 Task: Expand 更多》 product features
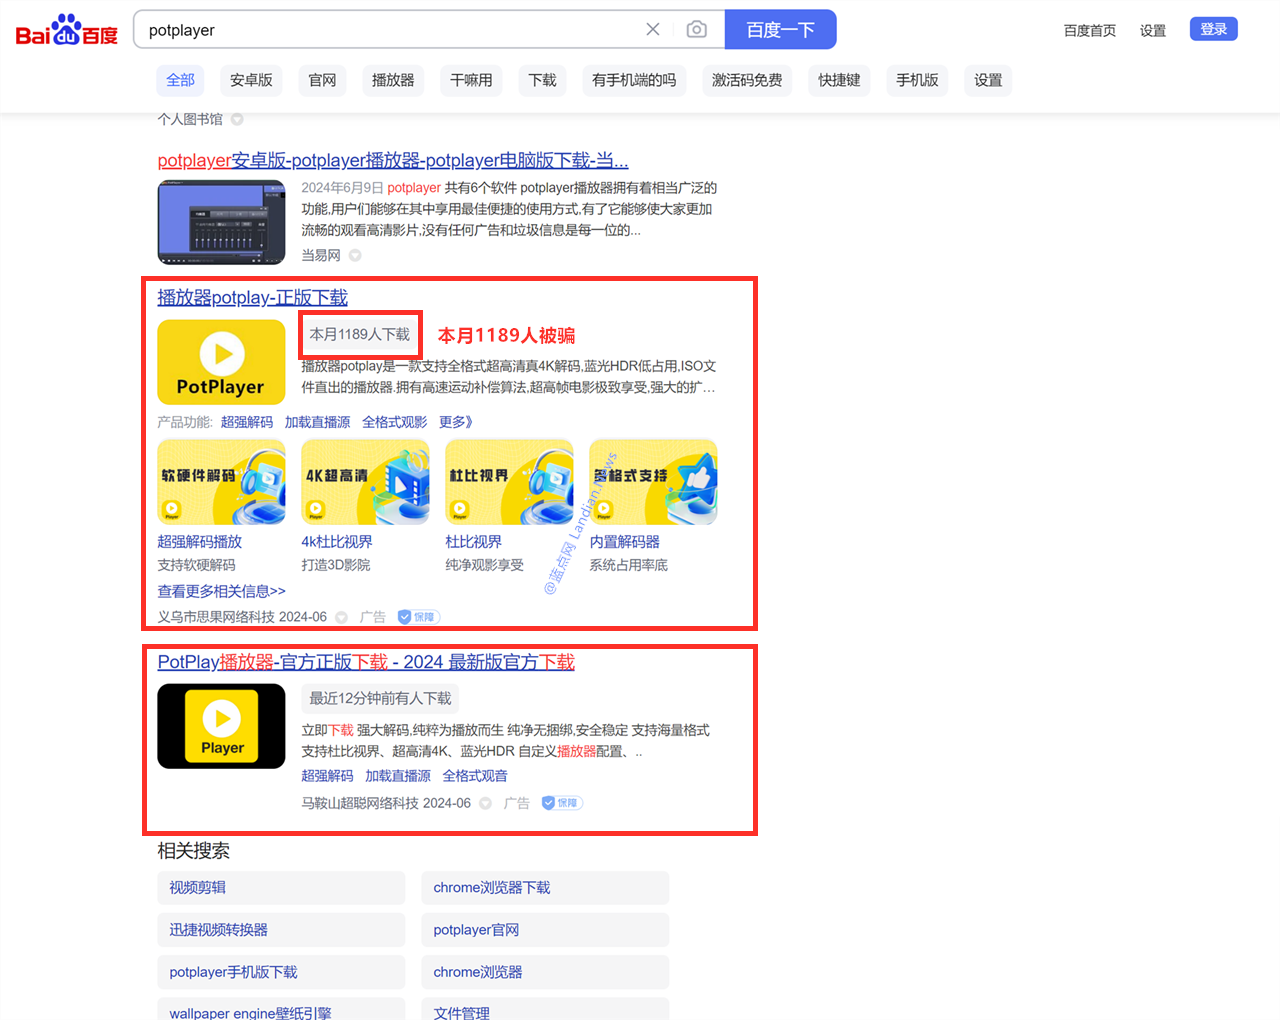(x=456, y=422)
